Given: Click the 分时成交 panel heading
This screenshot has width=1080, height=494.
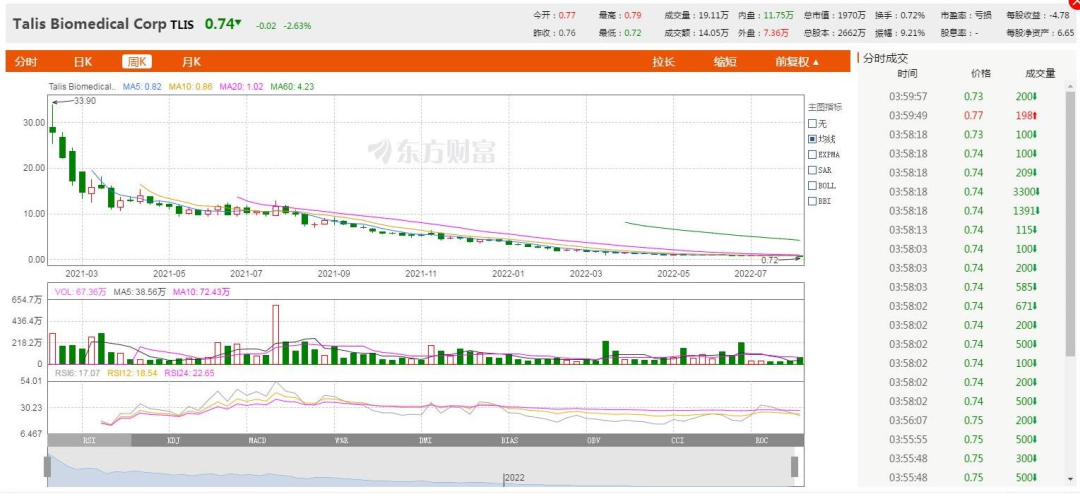Looking at the screenshot, I should coord(886,59).
